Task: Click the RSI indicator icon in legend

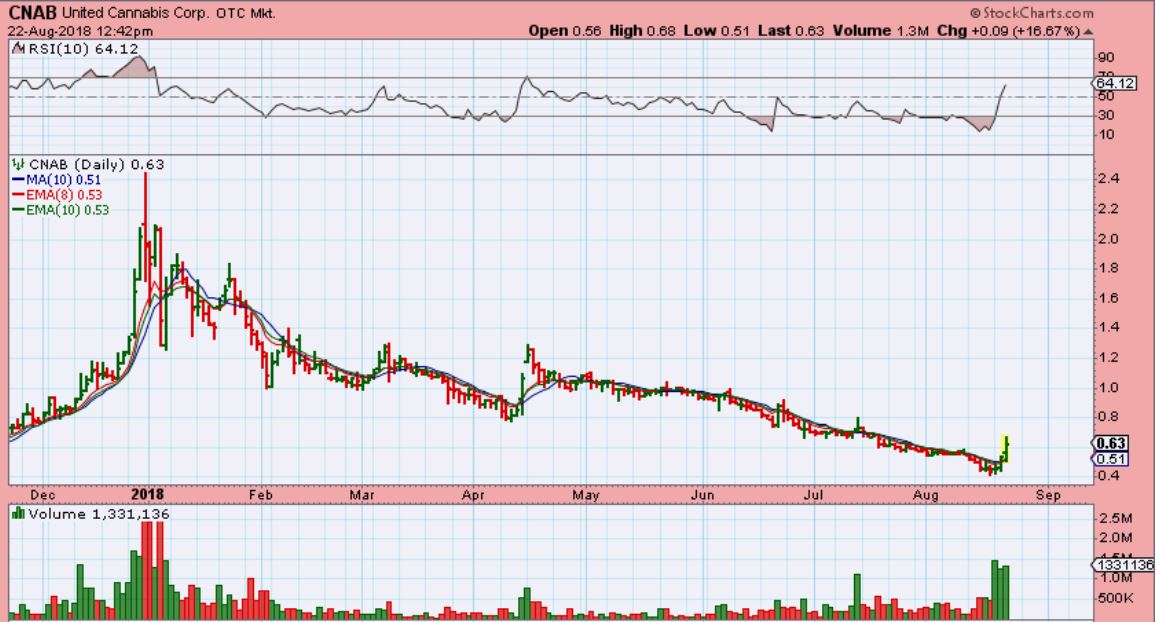Action: [18, 49]
